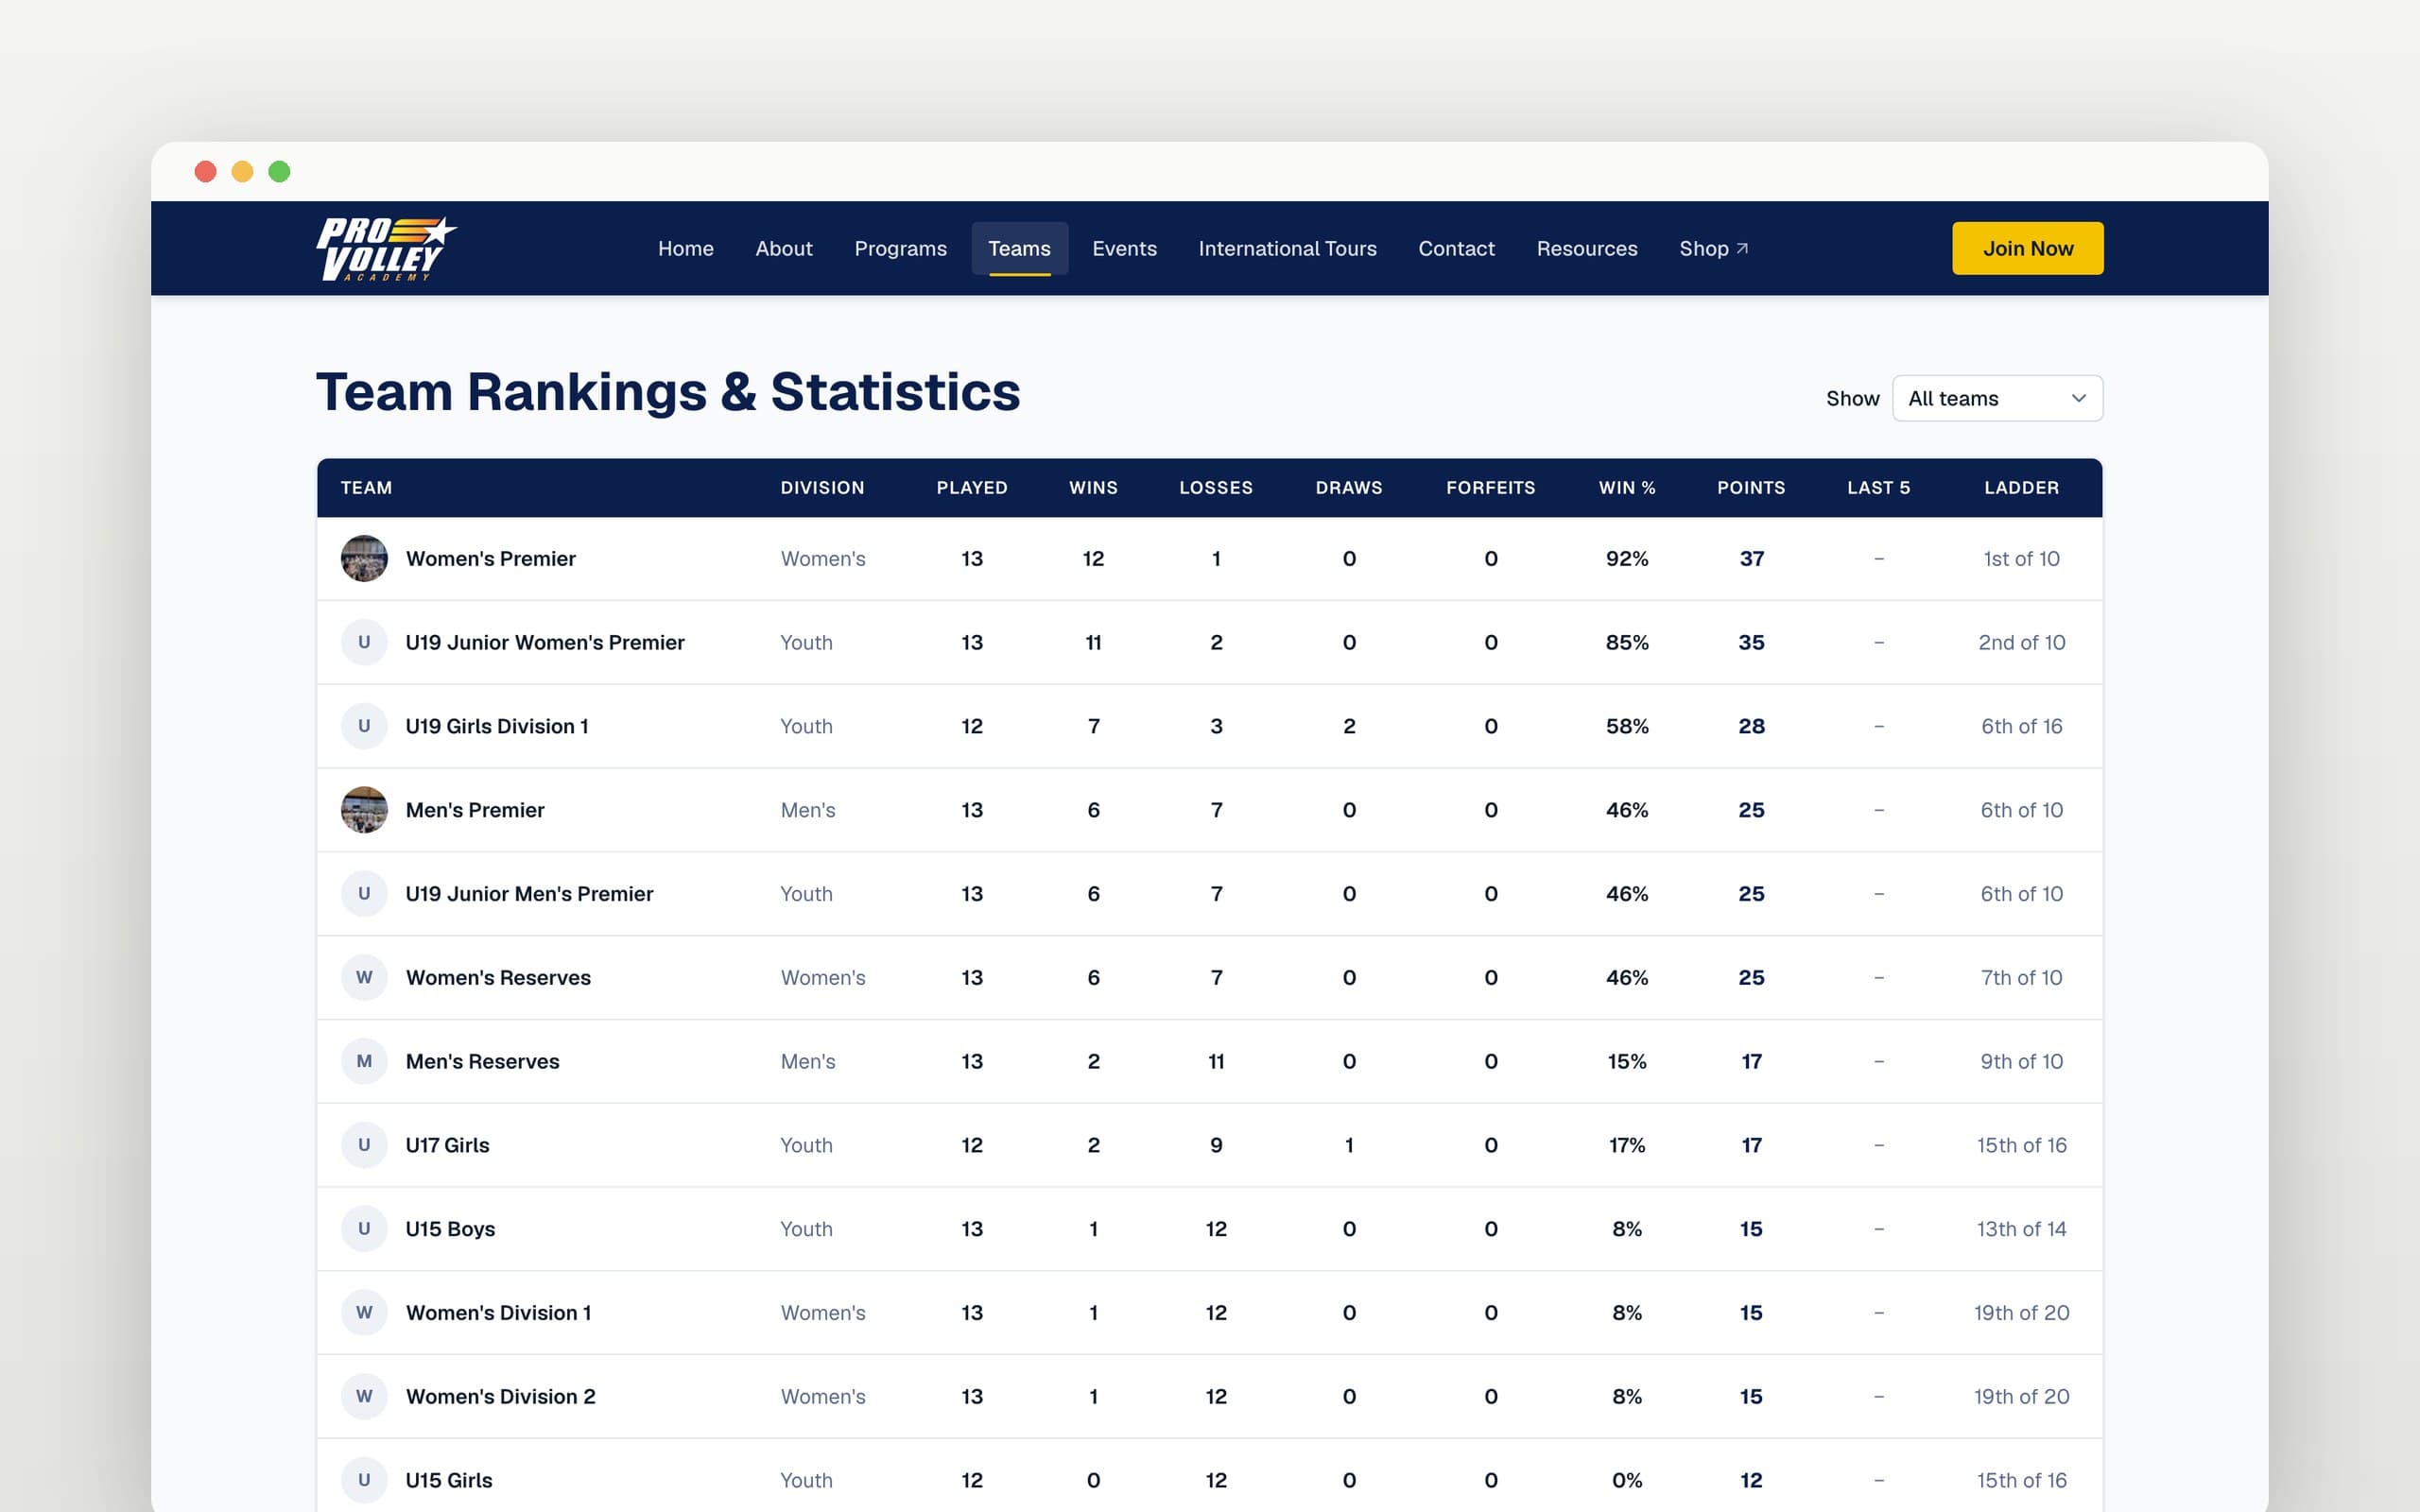Sort by the Win % column header
The image size is (2420, 1512).
click(1626, 488)
